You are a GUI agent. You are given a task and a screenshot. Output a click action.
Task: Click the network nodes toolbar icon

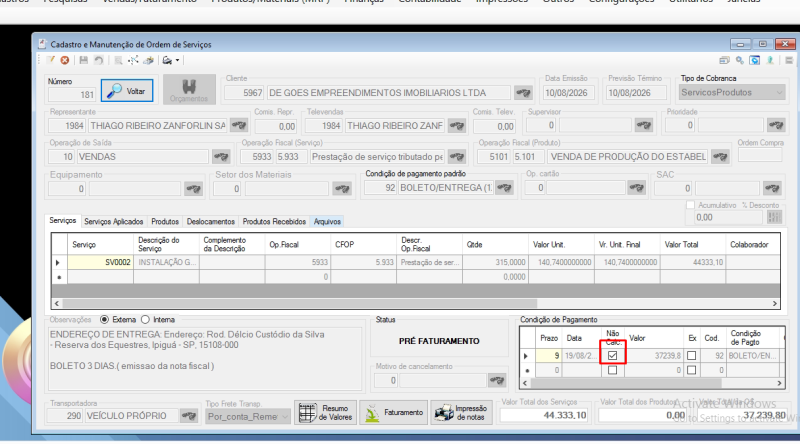pos(133,60)
